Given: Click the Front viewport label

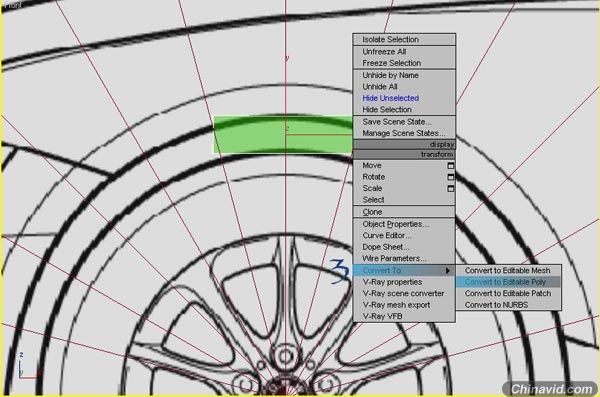Looking at the screenshot, I should [12, 5].
